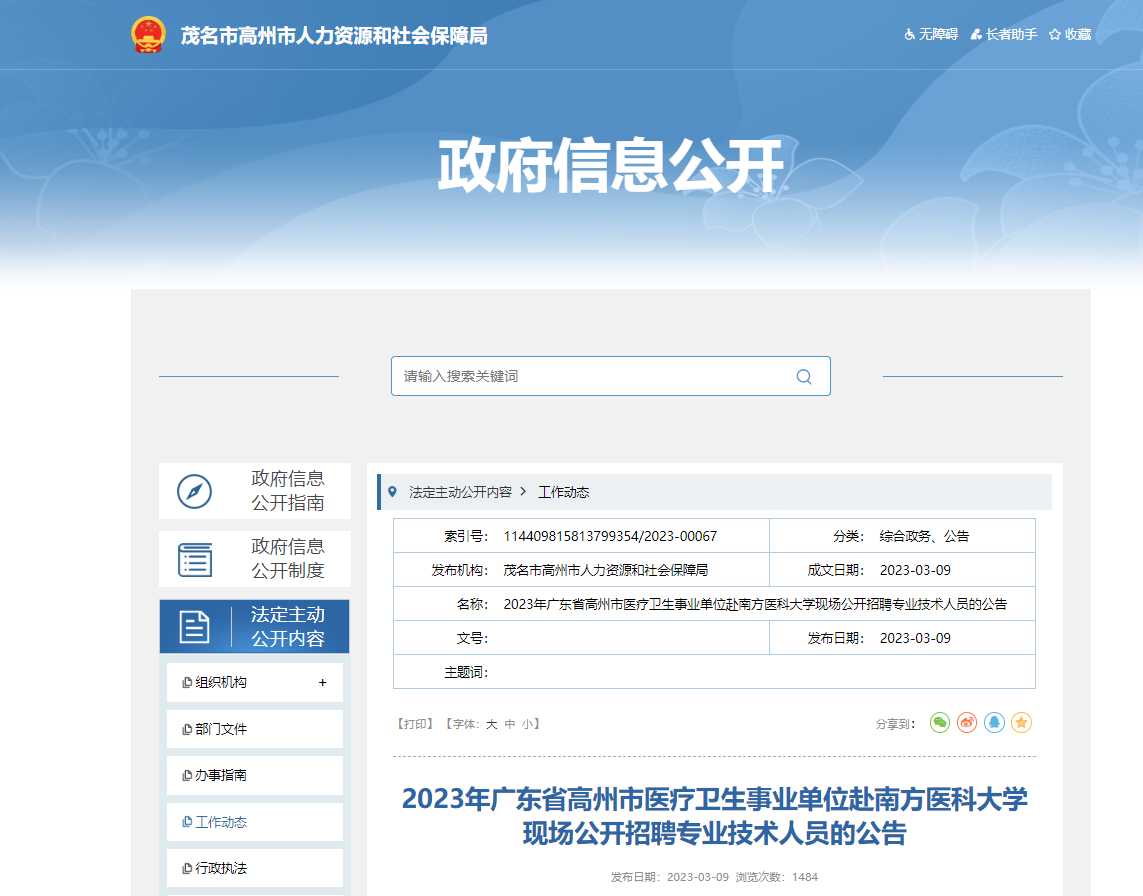The width and height of the screenshot is (1143, 896).
Task: Click the search magnifier icon
Action: 804,377
